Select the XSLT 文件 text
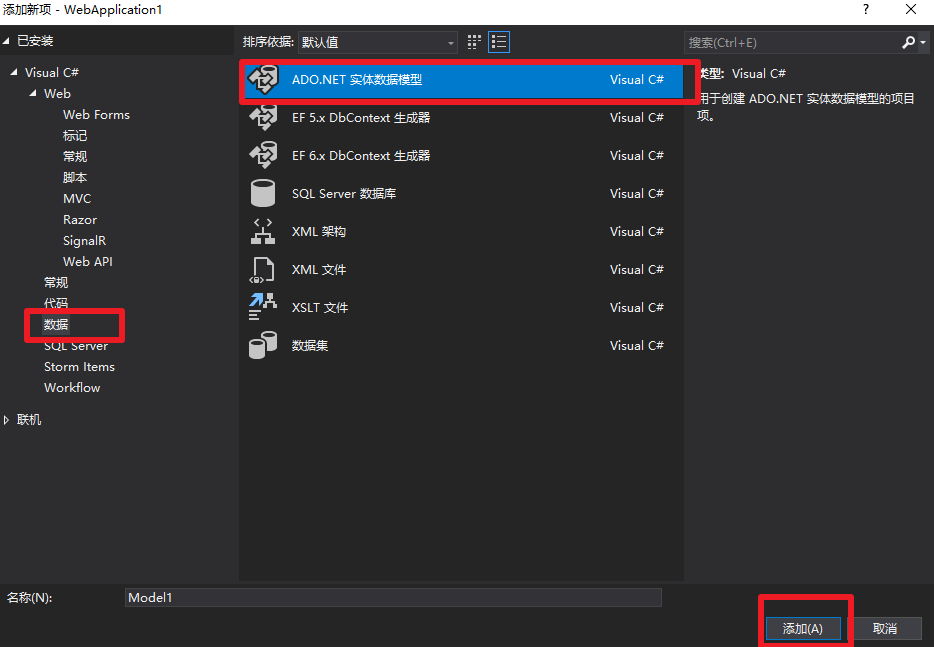The height and width of the screenshot is (647, 934). (x=320, y=308)
